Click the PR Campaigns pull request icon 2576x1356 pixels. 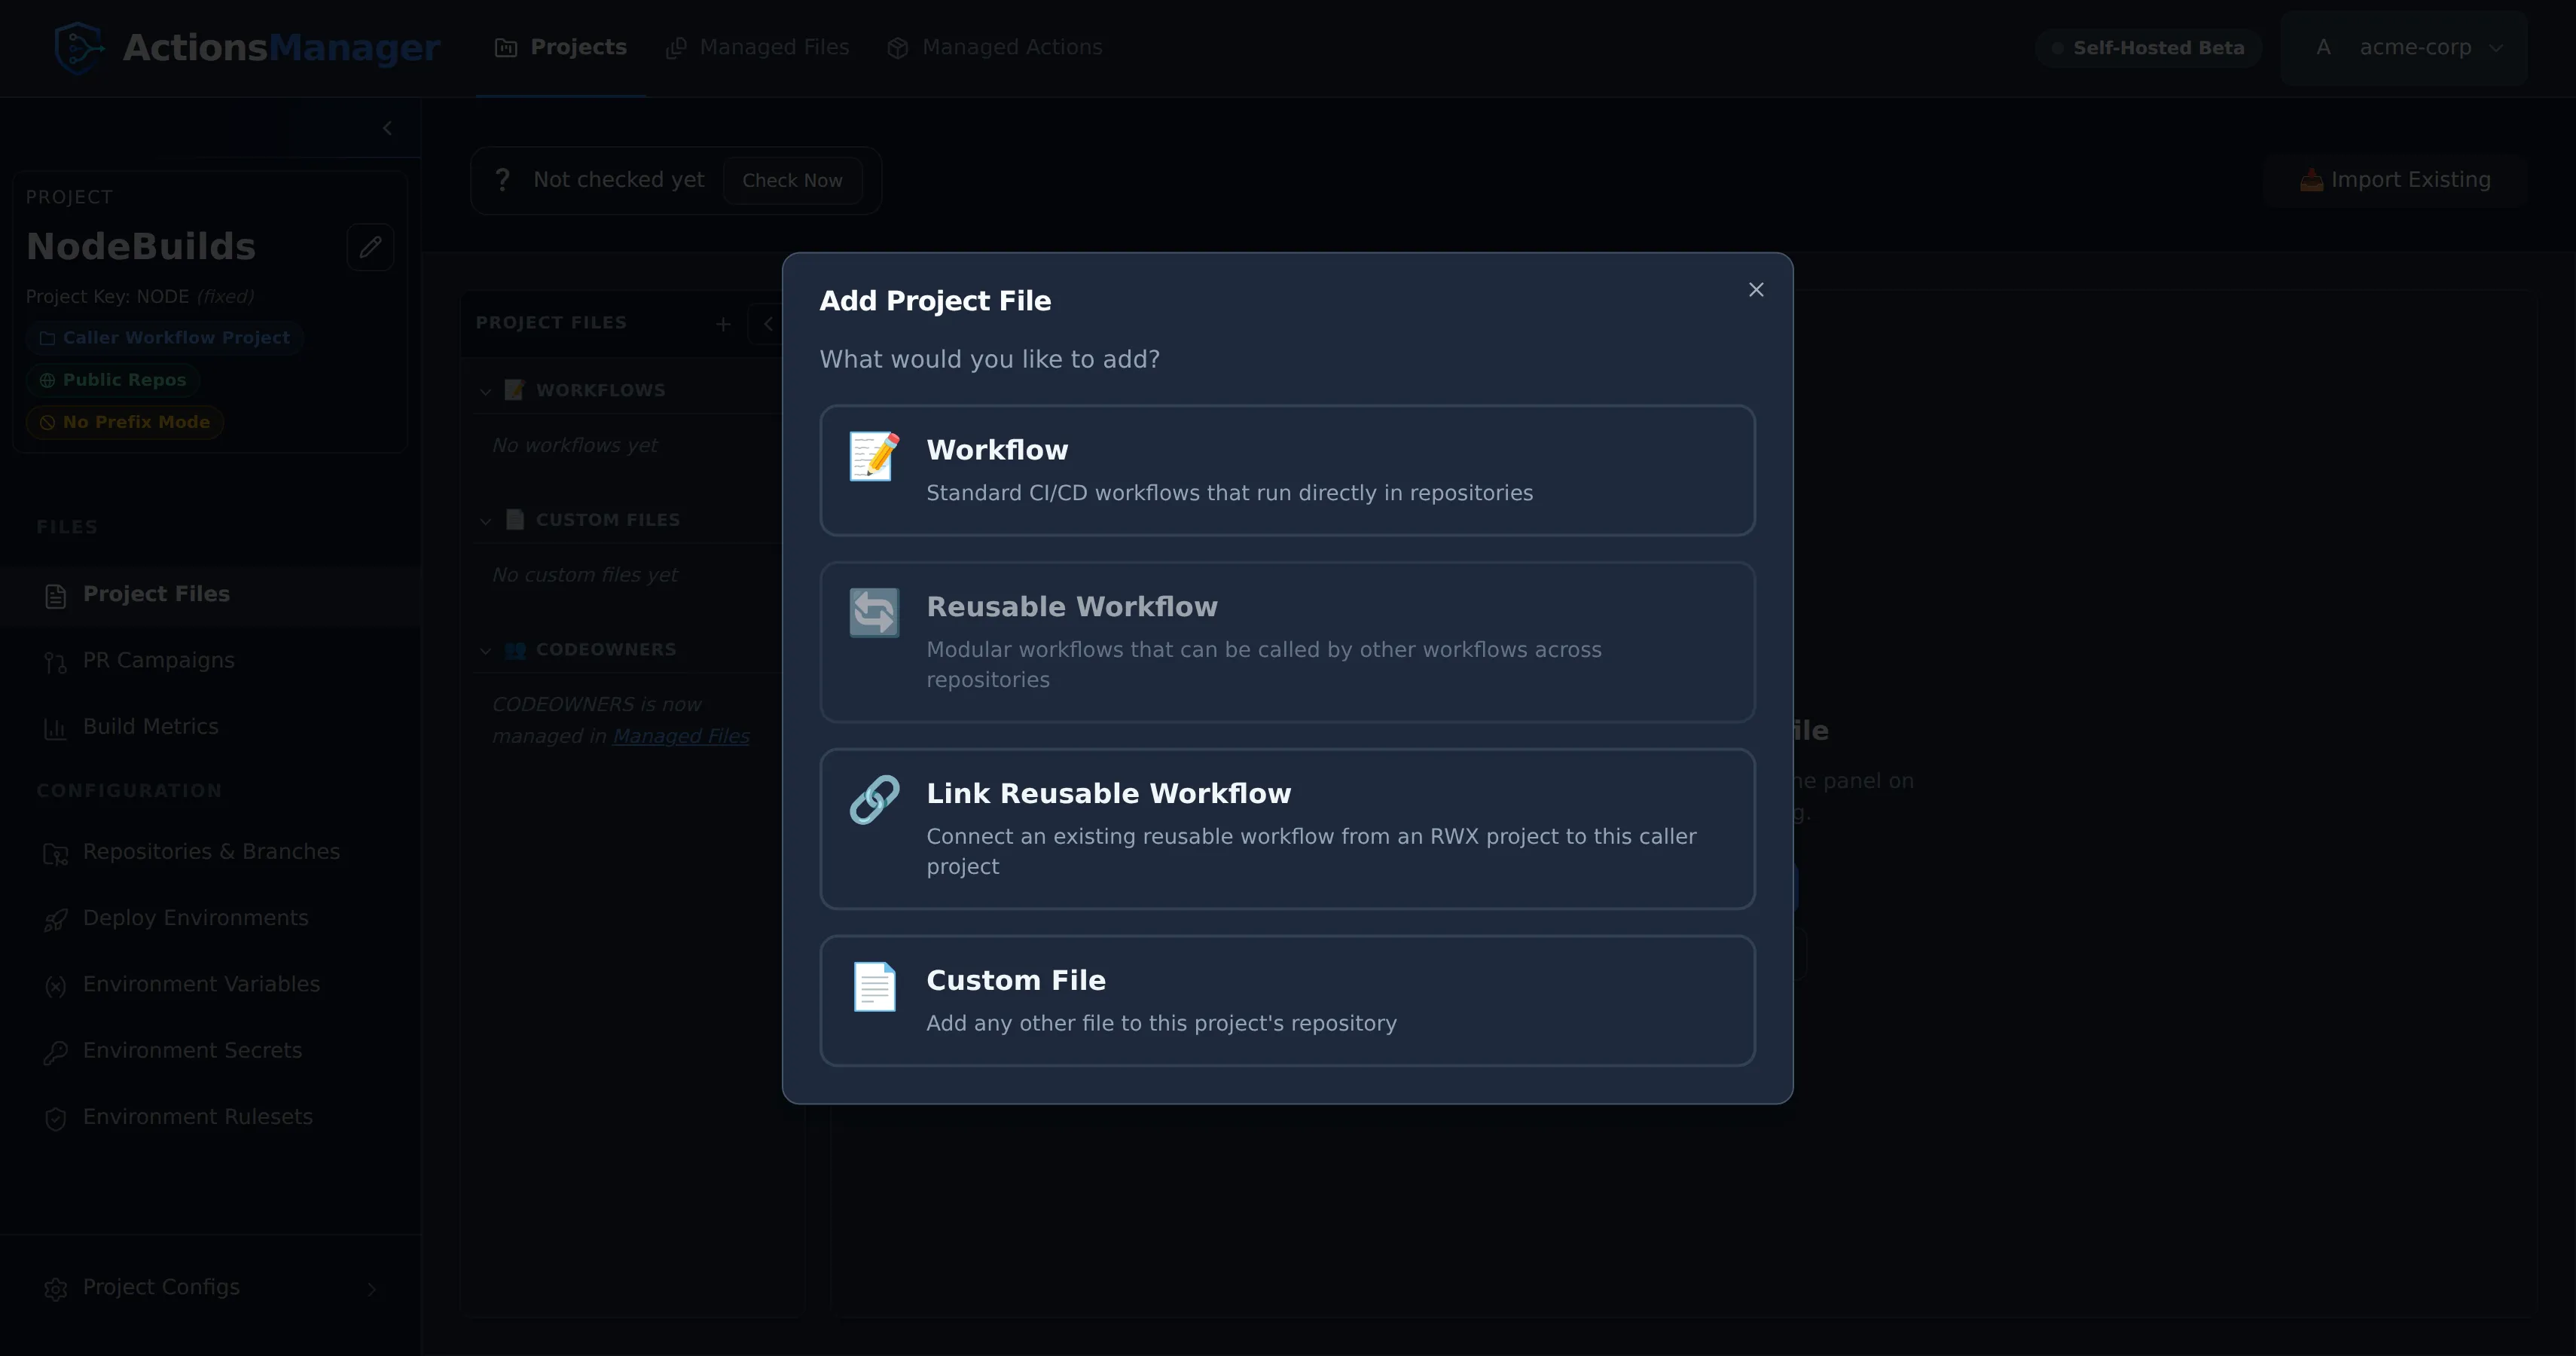(x=56, y=662)
